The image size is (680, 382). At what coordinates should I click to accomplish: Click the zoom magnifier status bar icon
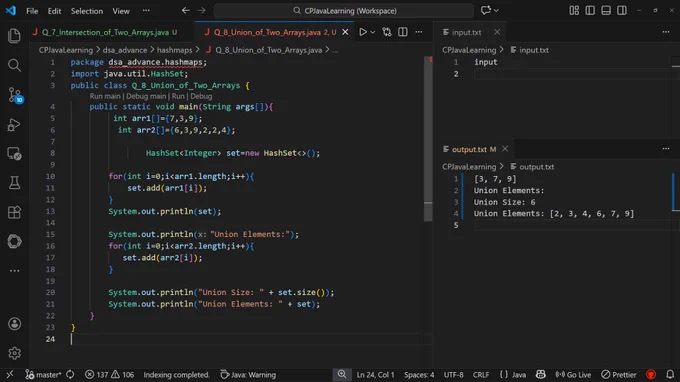(342, 375)
